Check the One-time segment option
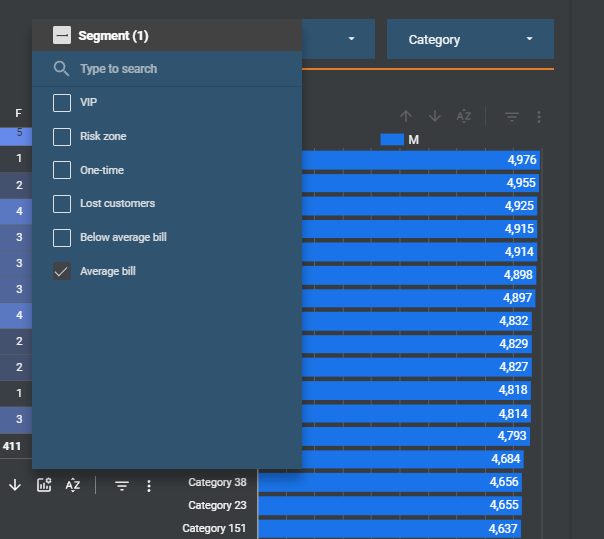 [62, 170]
